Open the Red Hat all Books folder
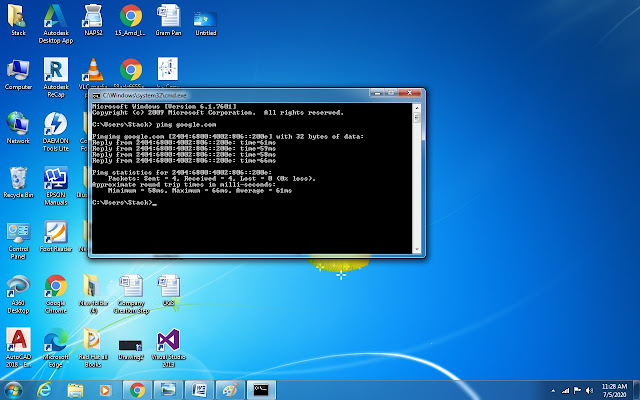The width and height of the screenshot is (640, 400). [x=93, y=348]
